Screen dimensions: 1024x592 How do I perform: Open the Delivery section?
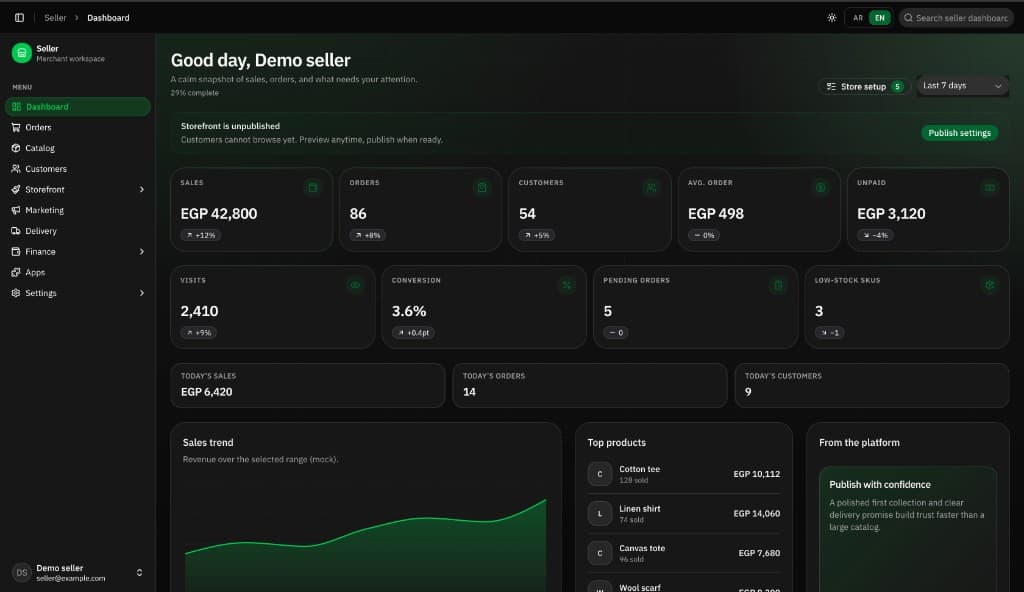[78, 231]
